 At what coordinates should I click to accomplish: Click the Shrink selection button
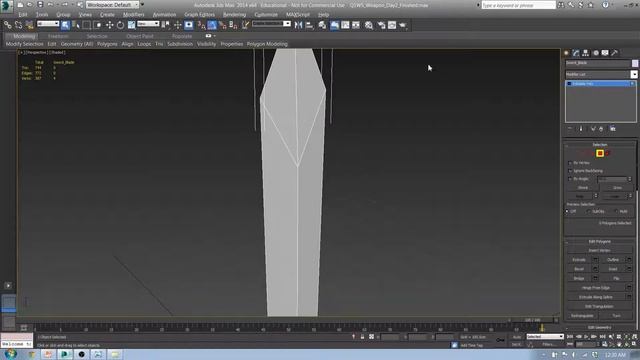(583, 188)
